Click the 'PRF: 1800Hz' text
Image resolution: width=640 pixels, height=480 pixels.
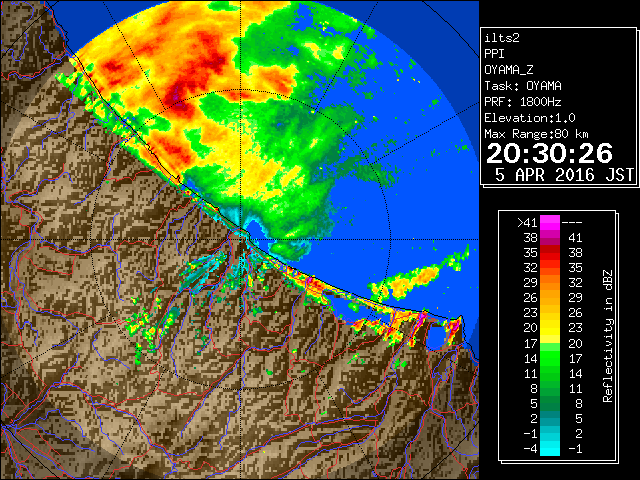point(523,102)
